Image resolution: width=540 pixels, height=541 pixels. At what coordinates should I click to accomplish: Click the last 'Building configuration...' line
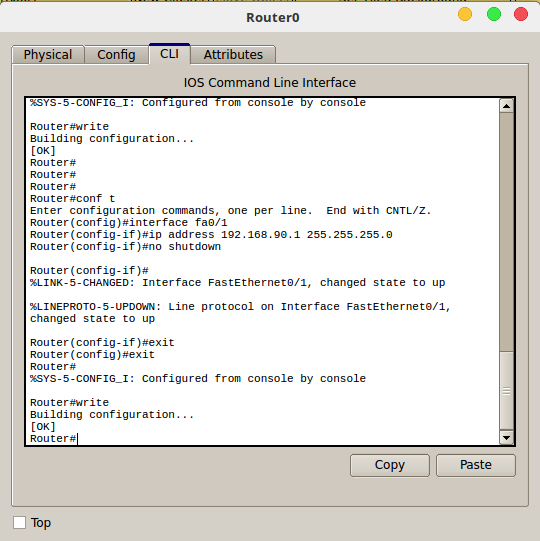pyautogui.click(x=112, y=415)
